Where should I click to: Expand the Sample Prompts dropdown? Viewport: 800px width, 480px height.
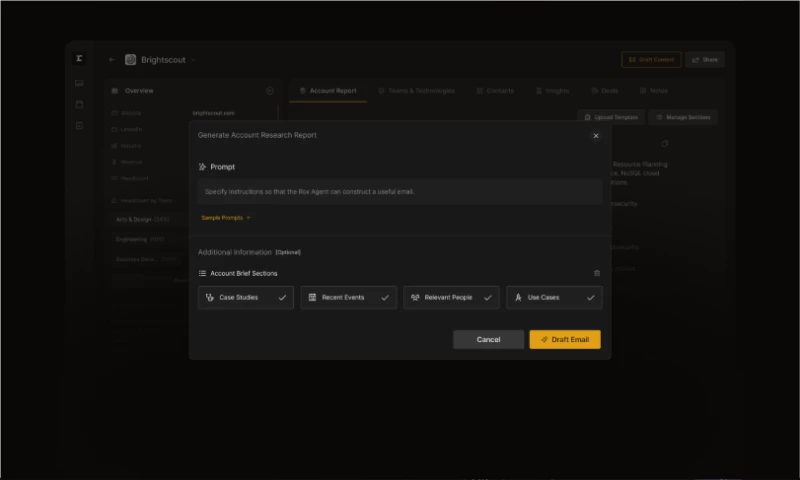226,217
